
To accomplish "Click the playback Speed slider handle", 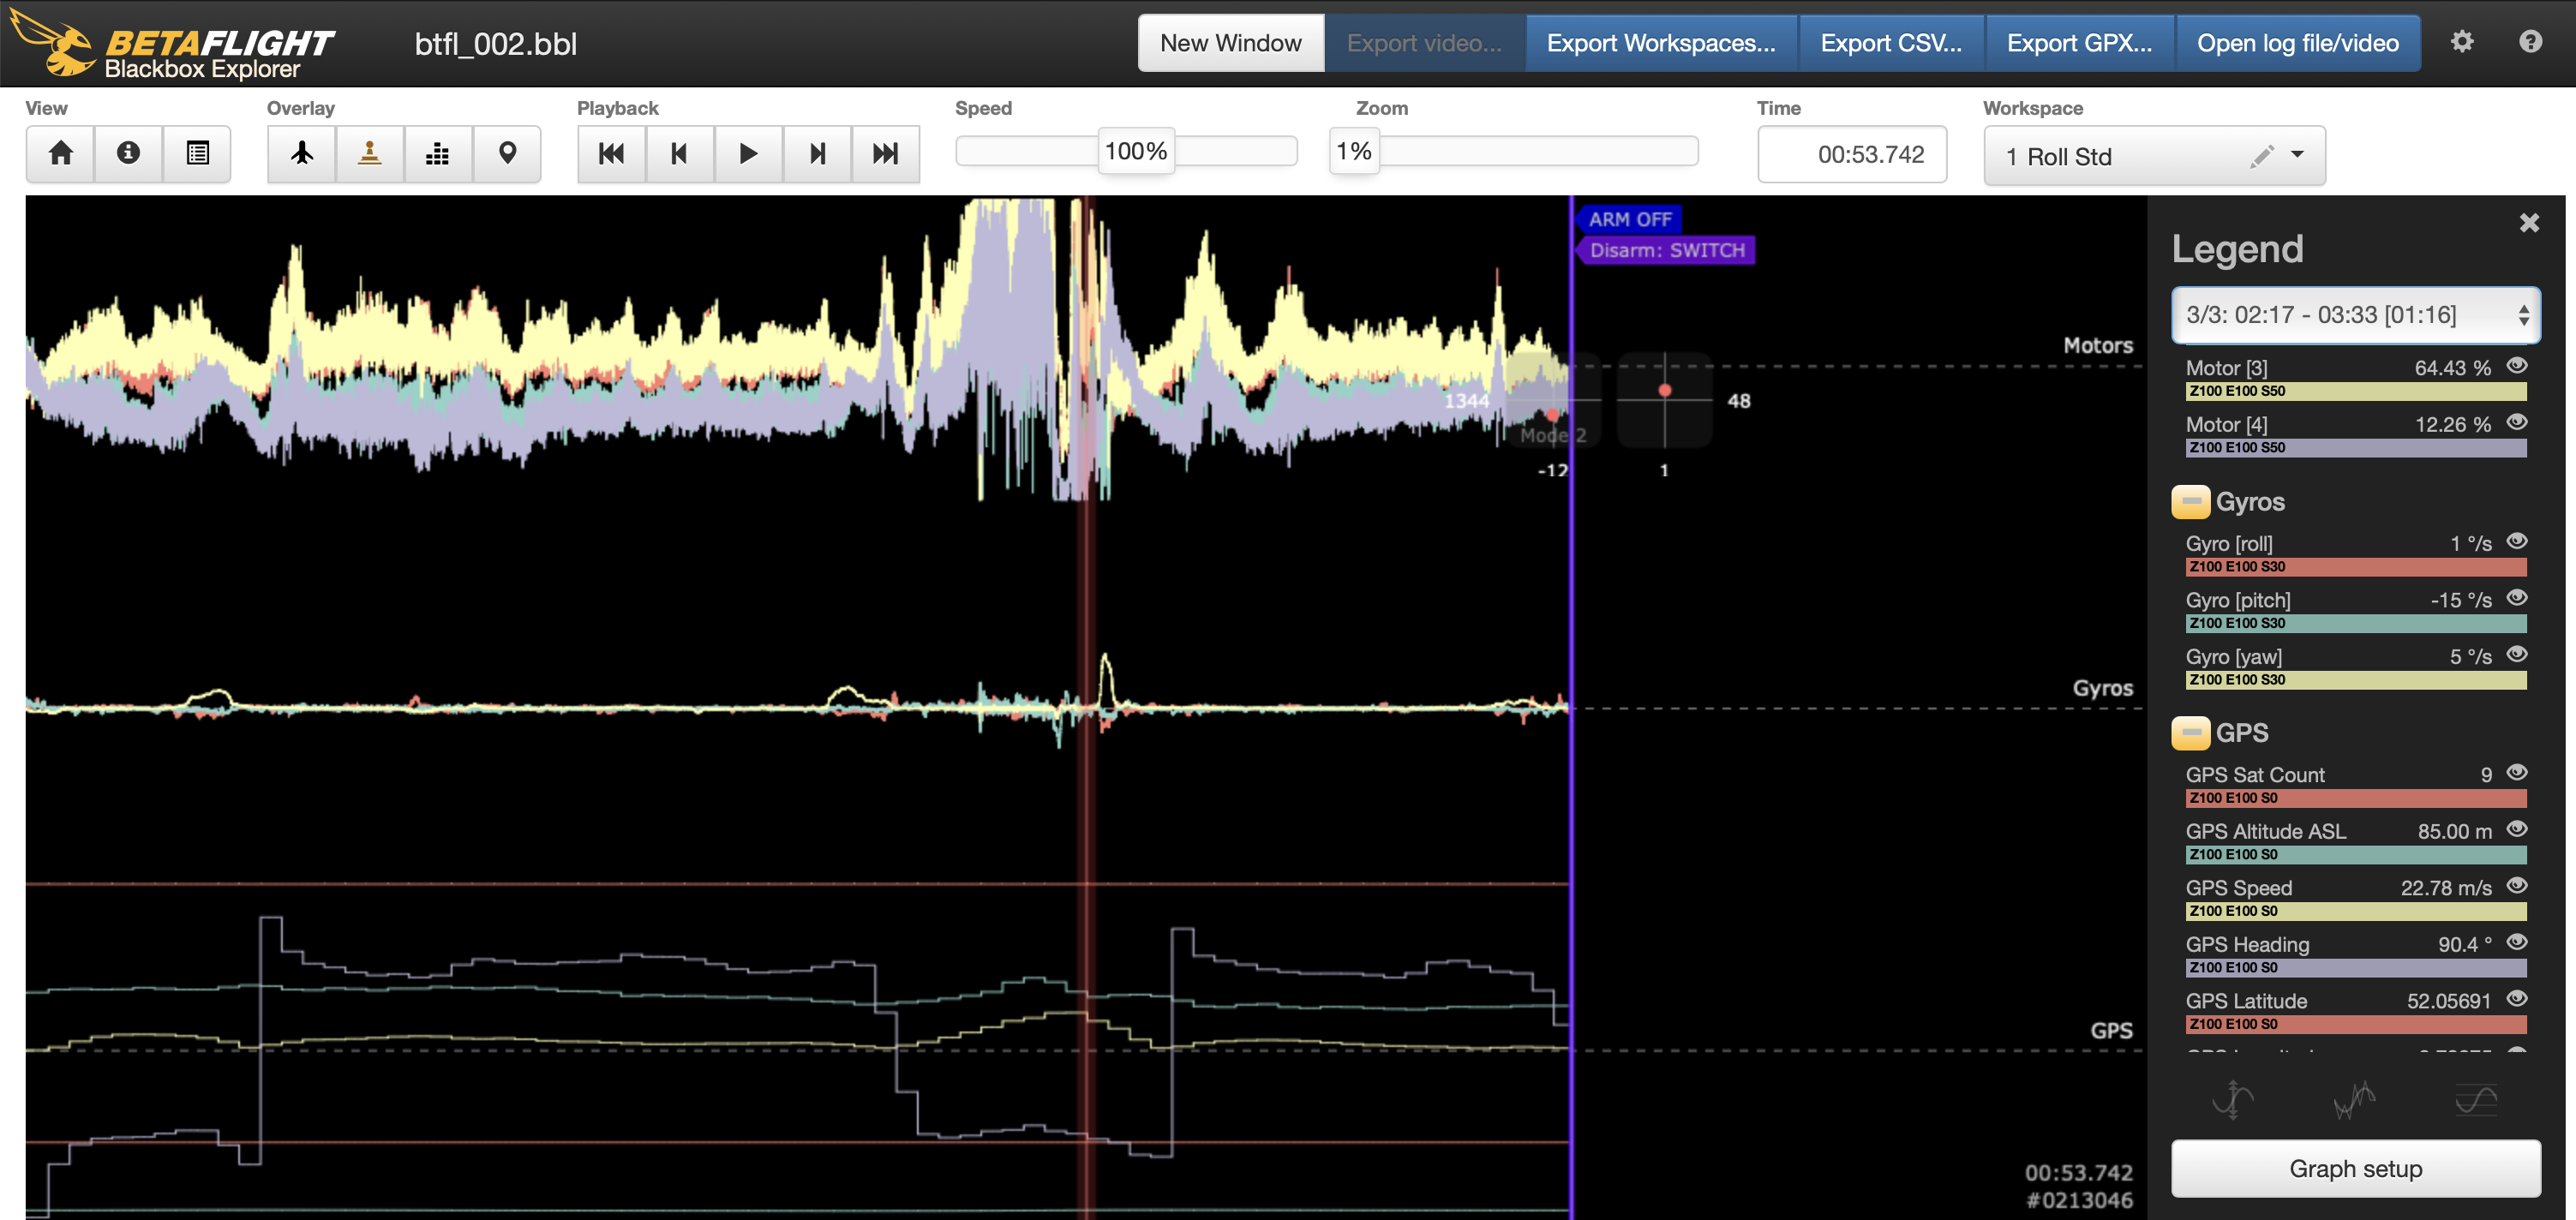I will 1135,151.
